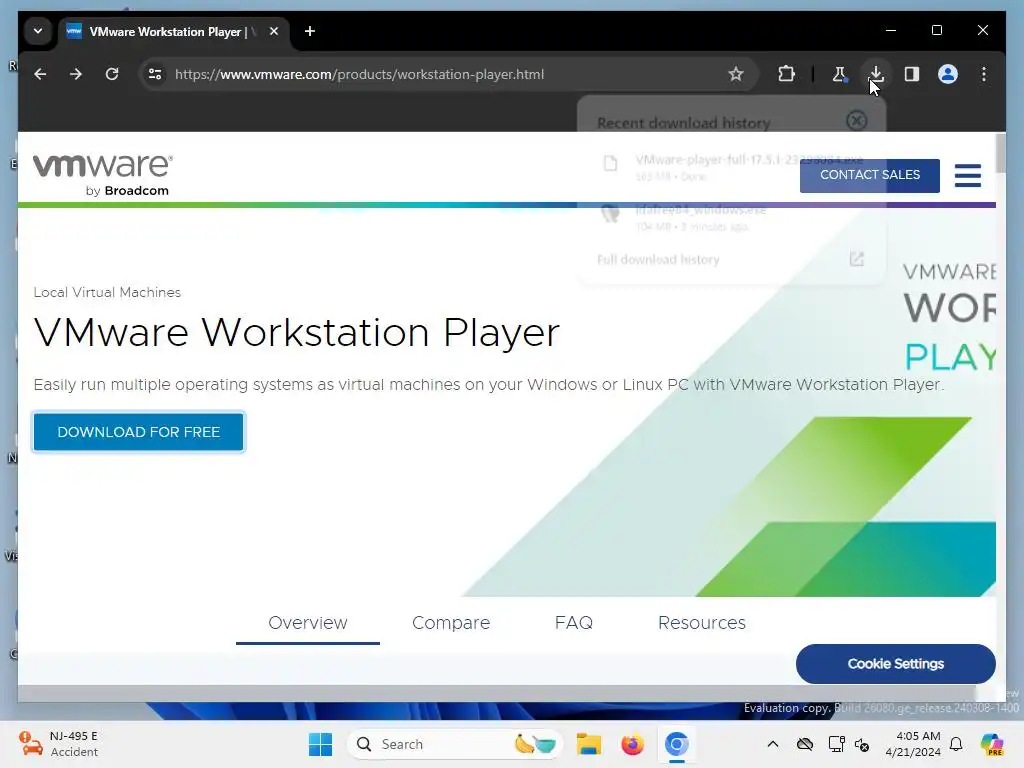The width and height of the screenshot is (1024, 768).
Task: Open the tab search dropdown
Action: tap(38, 31)
